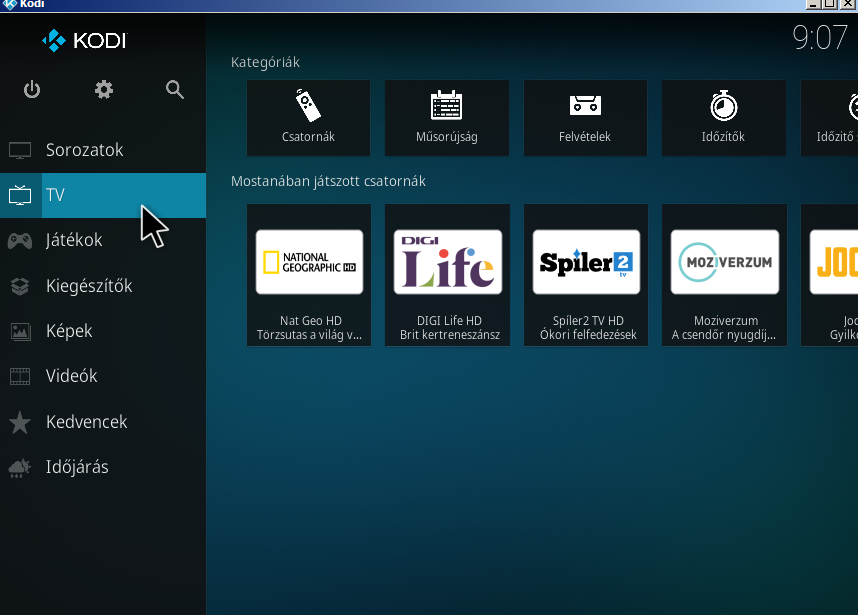Select the partially visible Joy channel thumbnail
The image size is (858, 615).
(834, 262)
